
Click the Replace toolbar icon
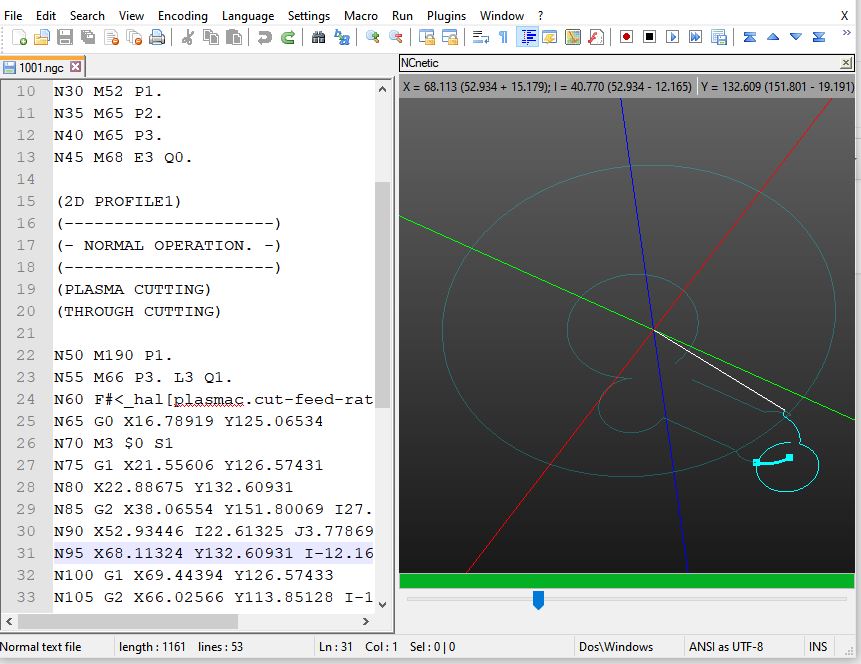[342, 37]
